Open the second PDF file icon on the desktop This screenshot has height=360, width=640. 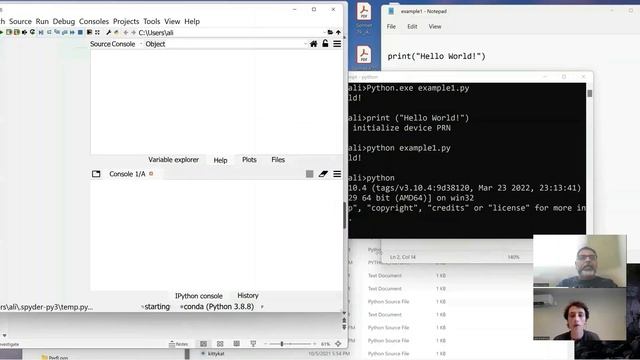tap(364, 56)
